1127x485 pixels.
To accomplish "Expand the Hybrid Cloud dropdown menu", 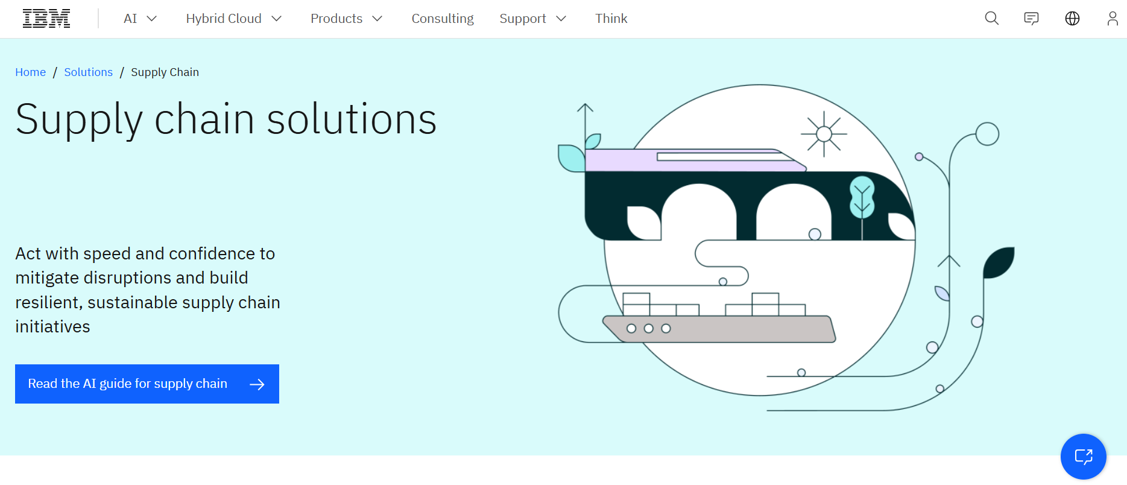I will pos(233,18).
